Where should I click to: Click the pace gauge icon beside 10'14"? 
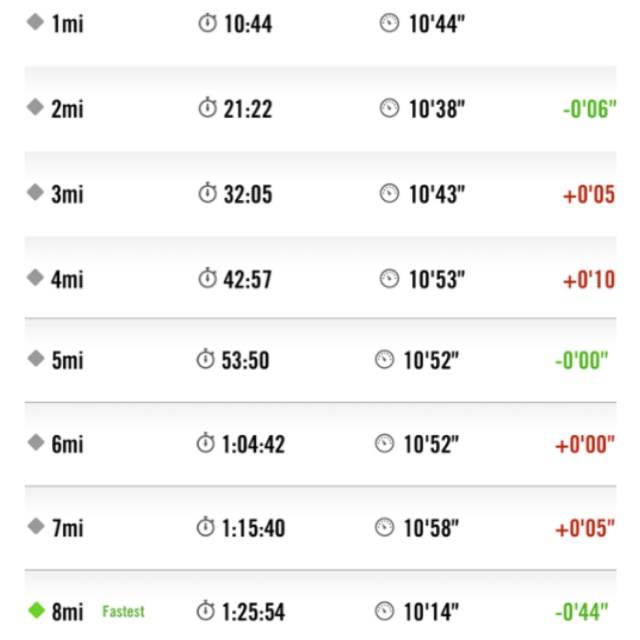(385, 610)
